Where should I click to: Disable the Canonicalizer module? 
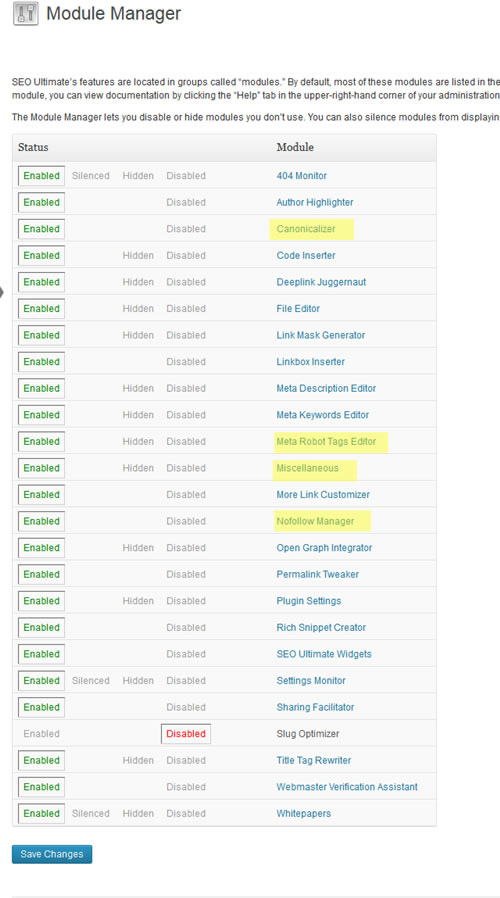click(x=186, y=229)
